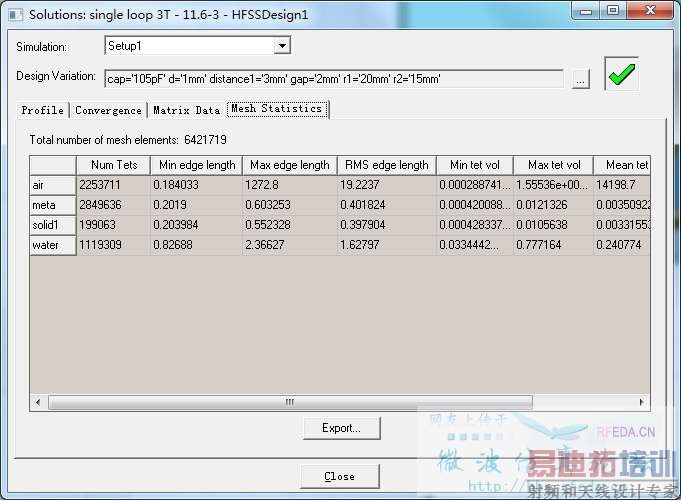Click the Min tet vol column header
Screen dimensions: 681x501
click(475, 165)
